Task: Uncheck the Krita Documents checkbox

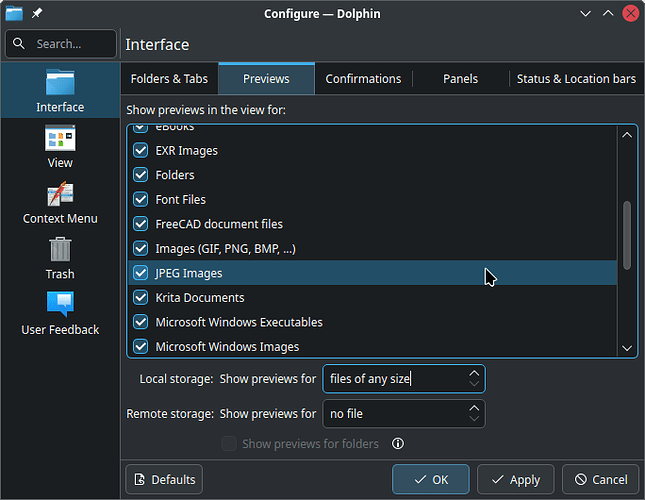Action: coord(141,298)
